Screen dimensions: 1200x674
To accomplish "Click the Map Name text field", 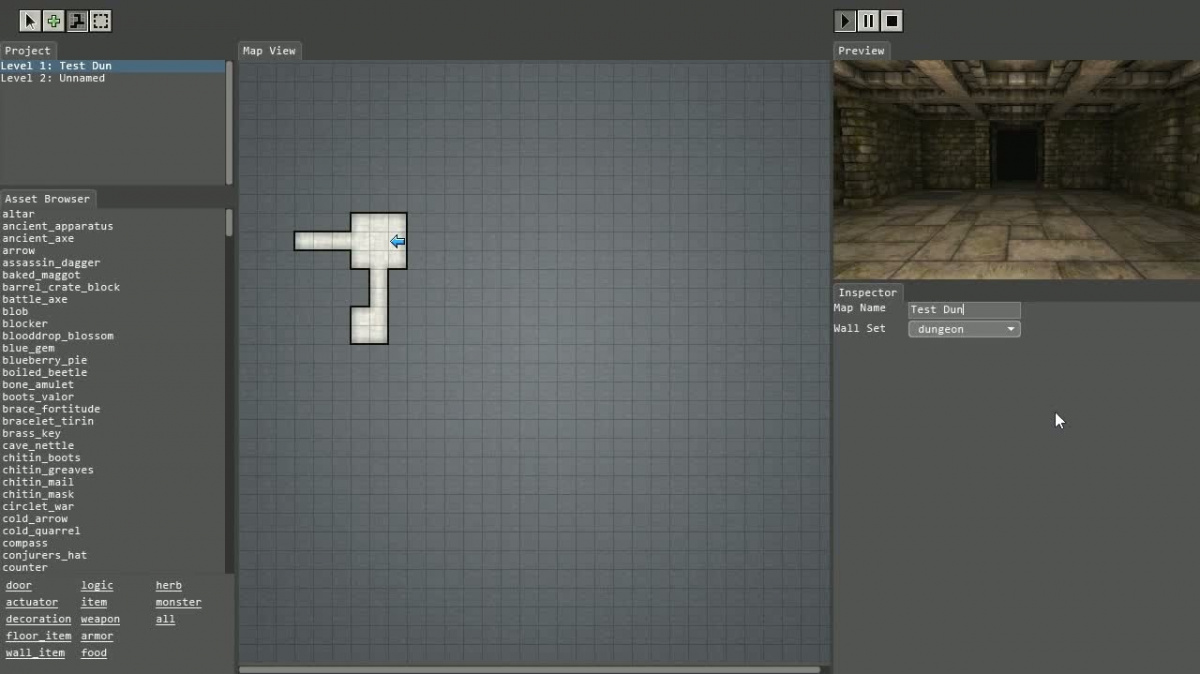I will point(964,310).
